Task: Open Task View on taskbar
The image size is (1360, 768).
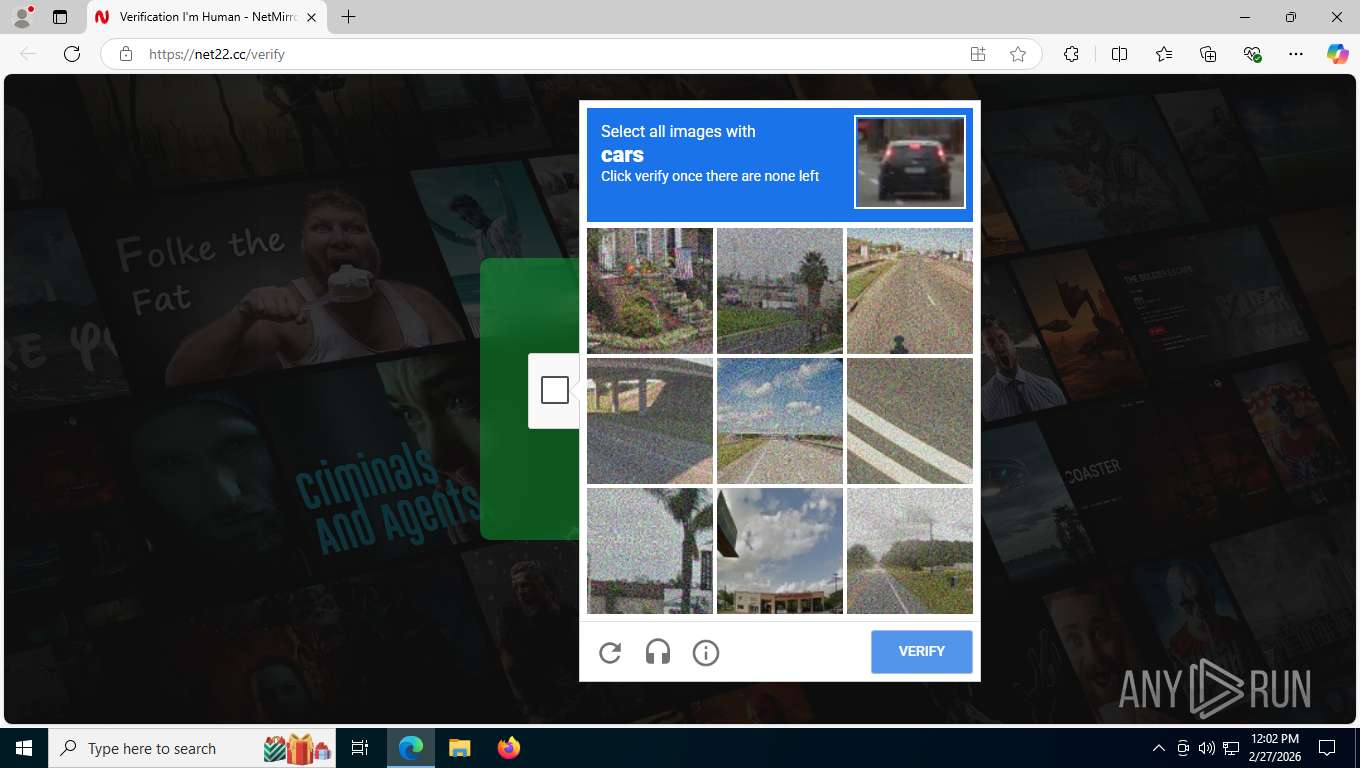Action: [x=360, y=748]
